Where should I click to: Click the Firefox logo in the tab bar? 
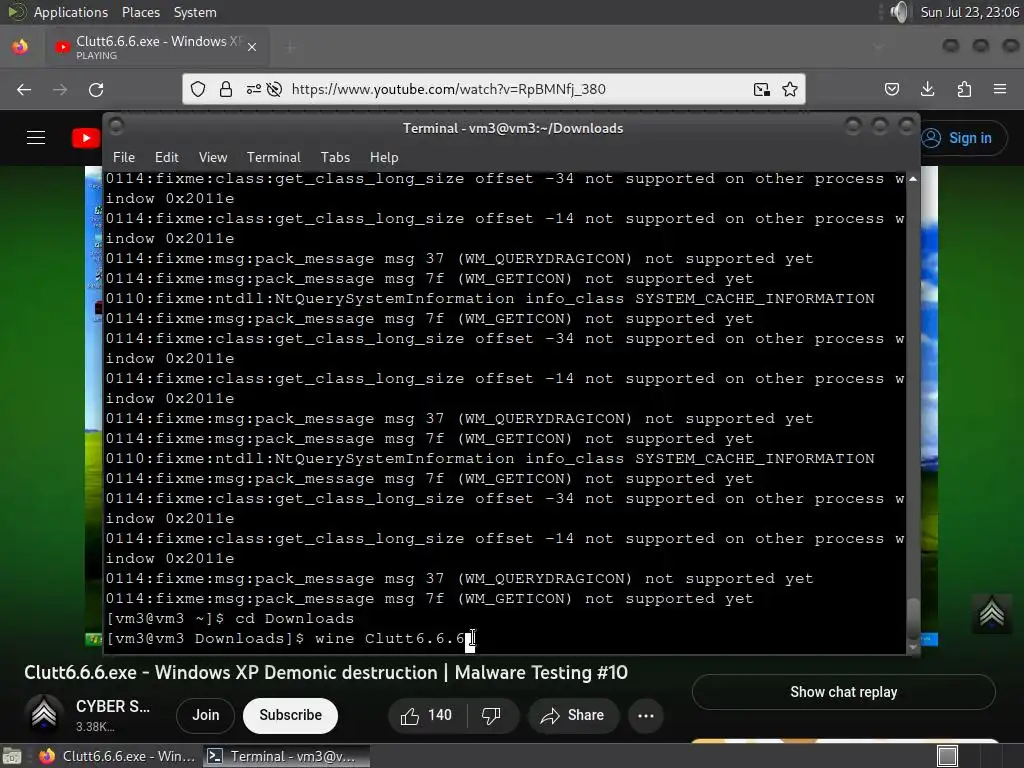coord(20,47)
